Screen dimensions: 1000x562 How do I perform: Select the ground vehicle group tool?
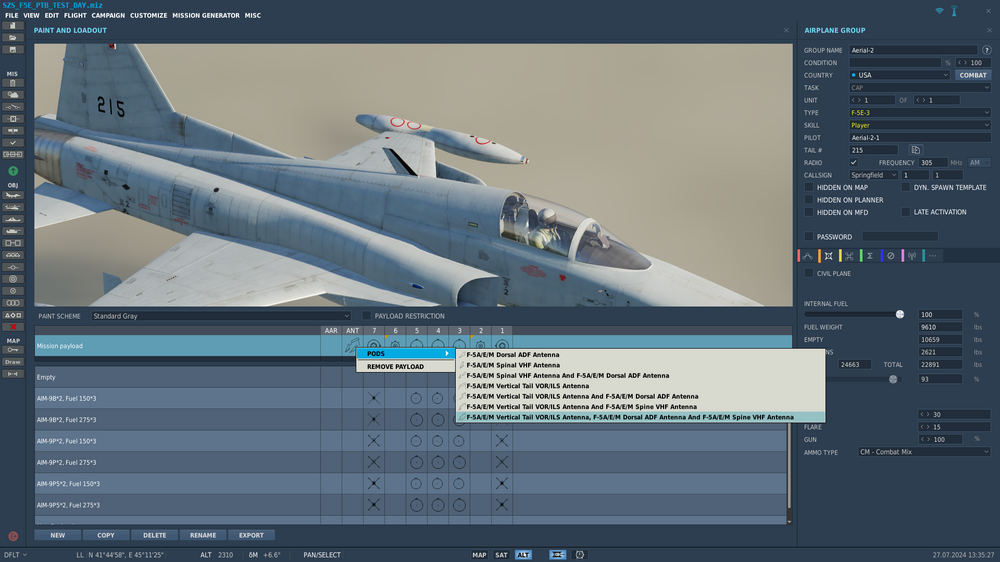pos(12,231)
